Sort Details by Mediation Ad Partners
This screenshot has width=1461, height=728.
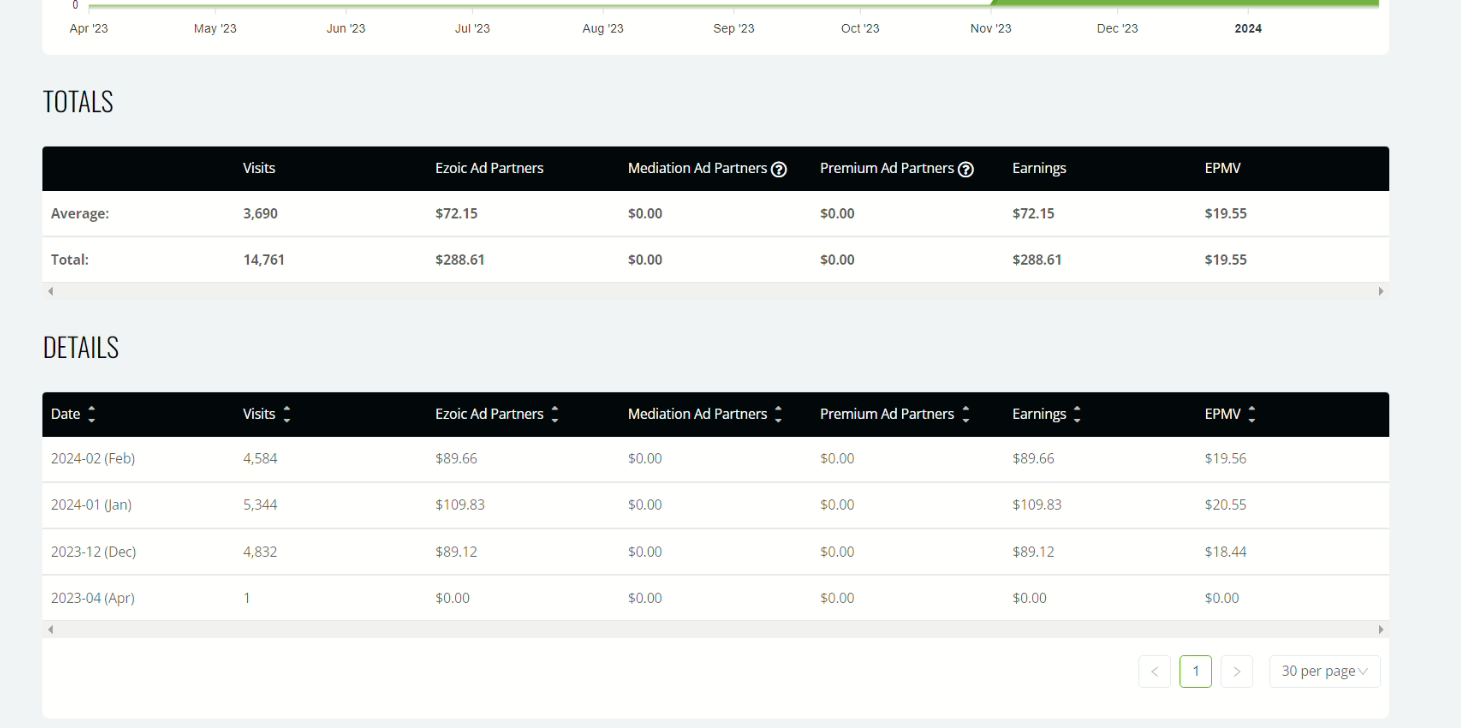click(x=778, y=414)
